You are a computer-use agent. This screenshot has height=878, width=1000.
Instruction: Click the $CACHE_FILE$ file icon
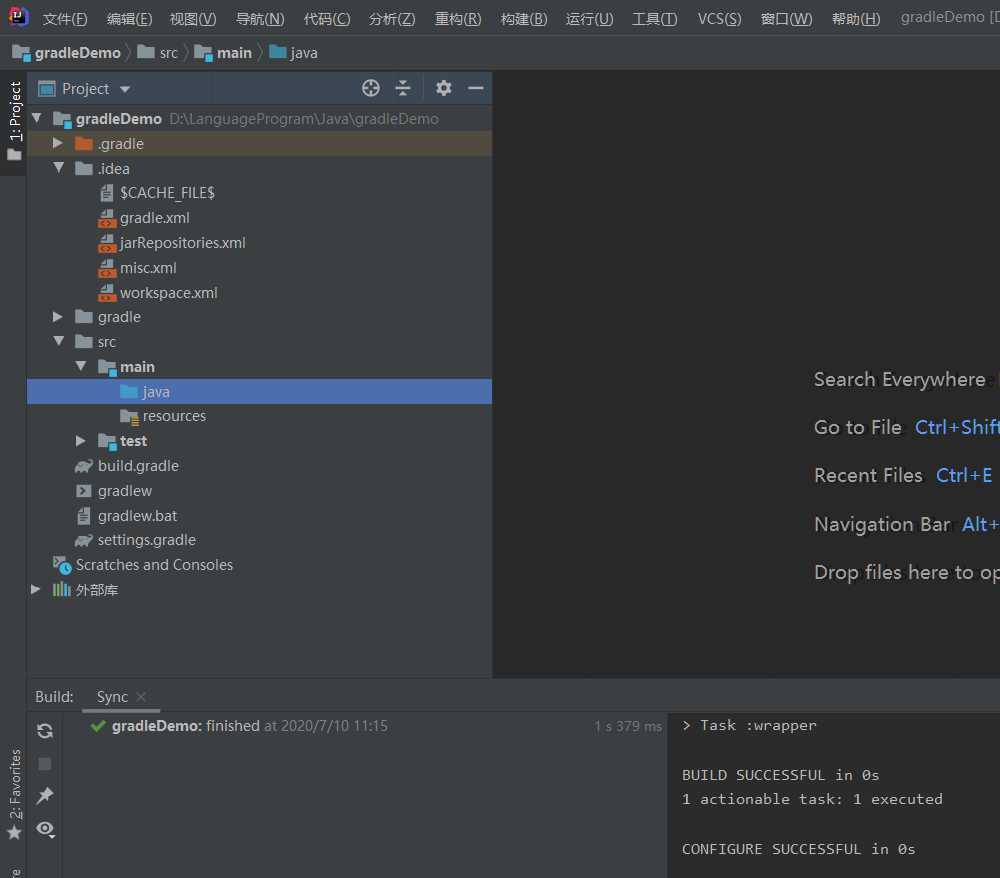pyautogui.click(x=107, y=193)
